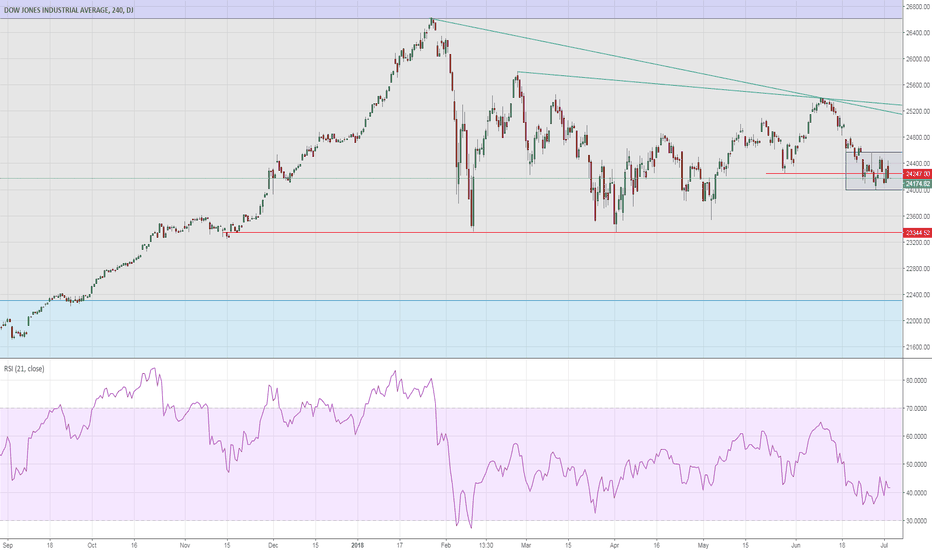Click the RSI 60.0000 scale label
Viewport: 932px width, 550px height.
click(x=916, y=436)
